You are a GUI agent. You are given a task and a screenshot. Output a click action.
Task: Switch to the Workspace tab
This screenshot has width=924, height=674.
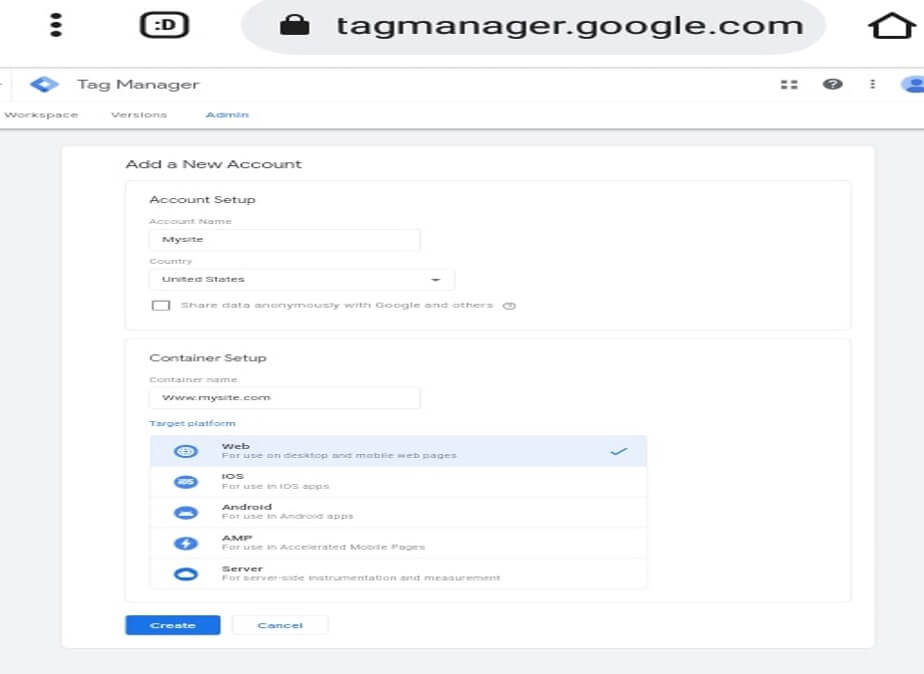coord(41,115)
